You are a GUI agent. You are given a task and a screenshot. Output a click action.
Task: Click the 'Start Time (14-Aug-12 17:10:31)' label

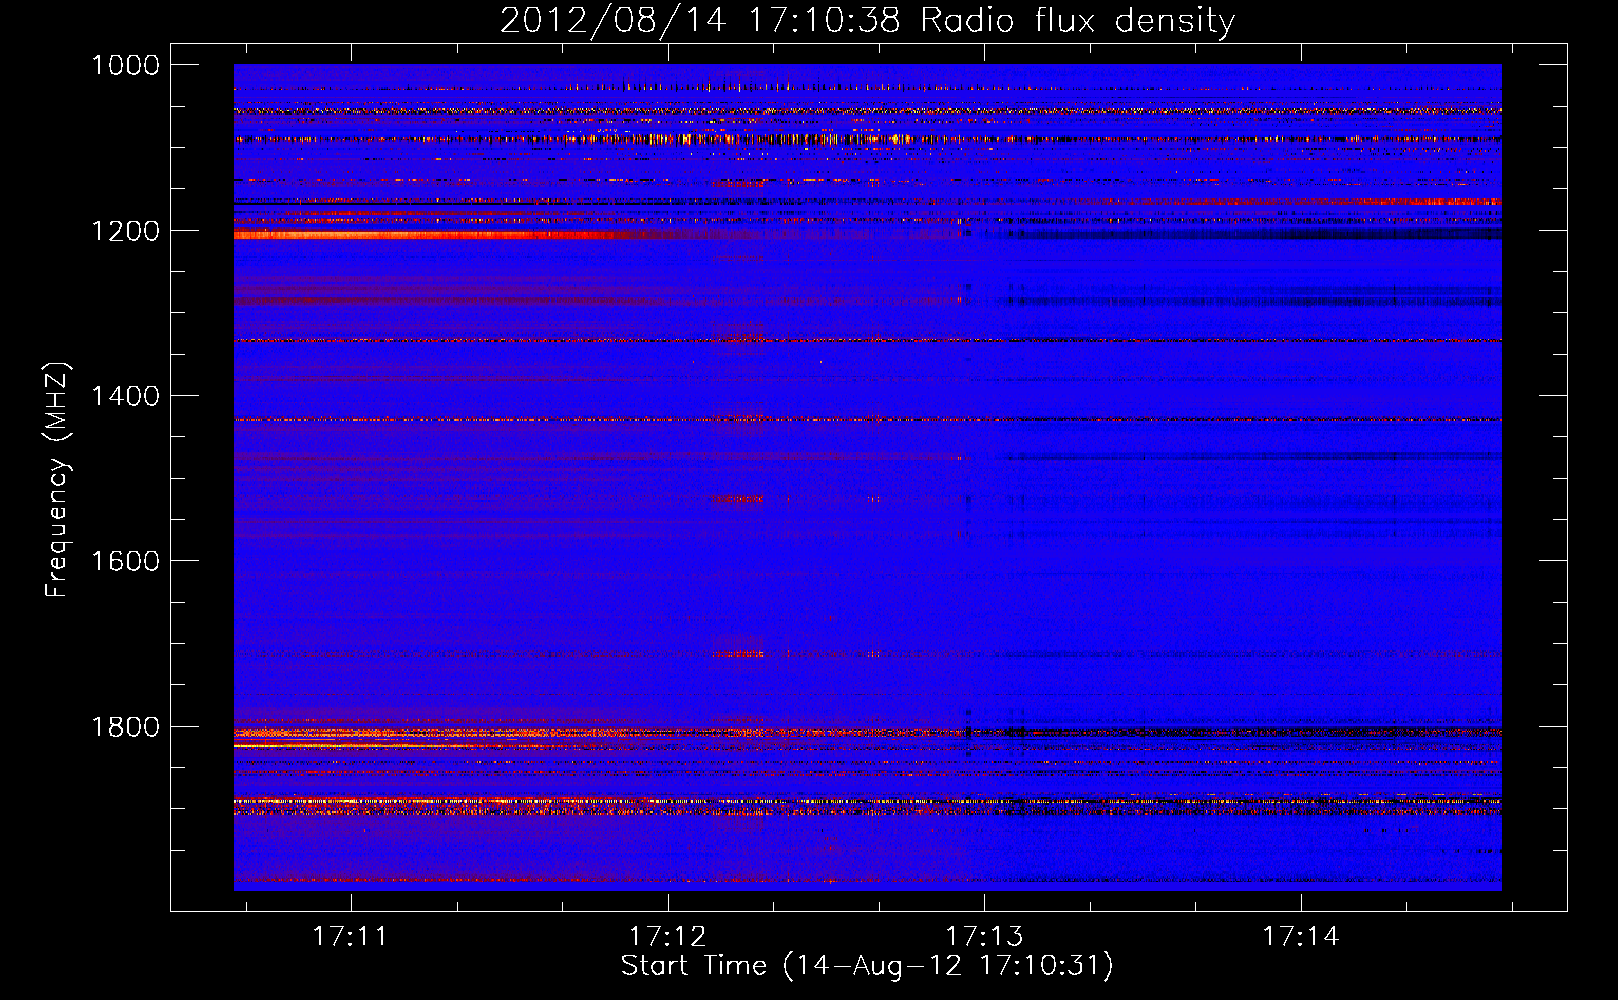867,966
